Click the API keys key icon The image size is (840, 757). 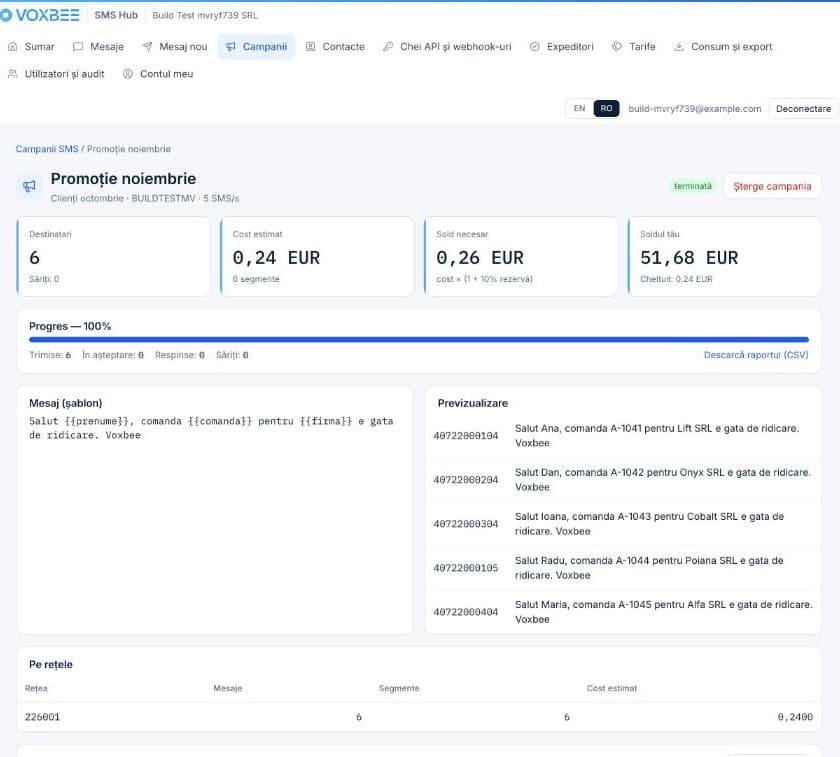[388, 47]
